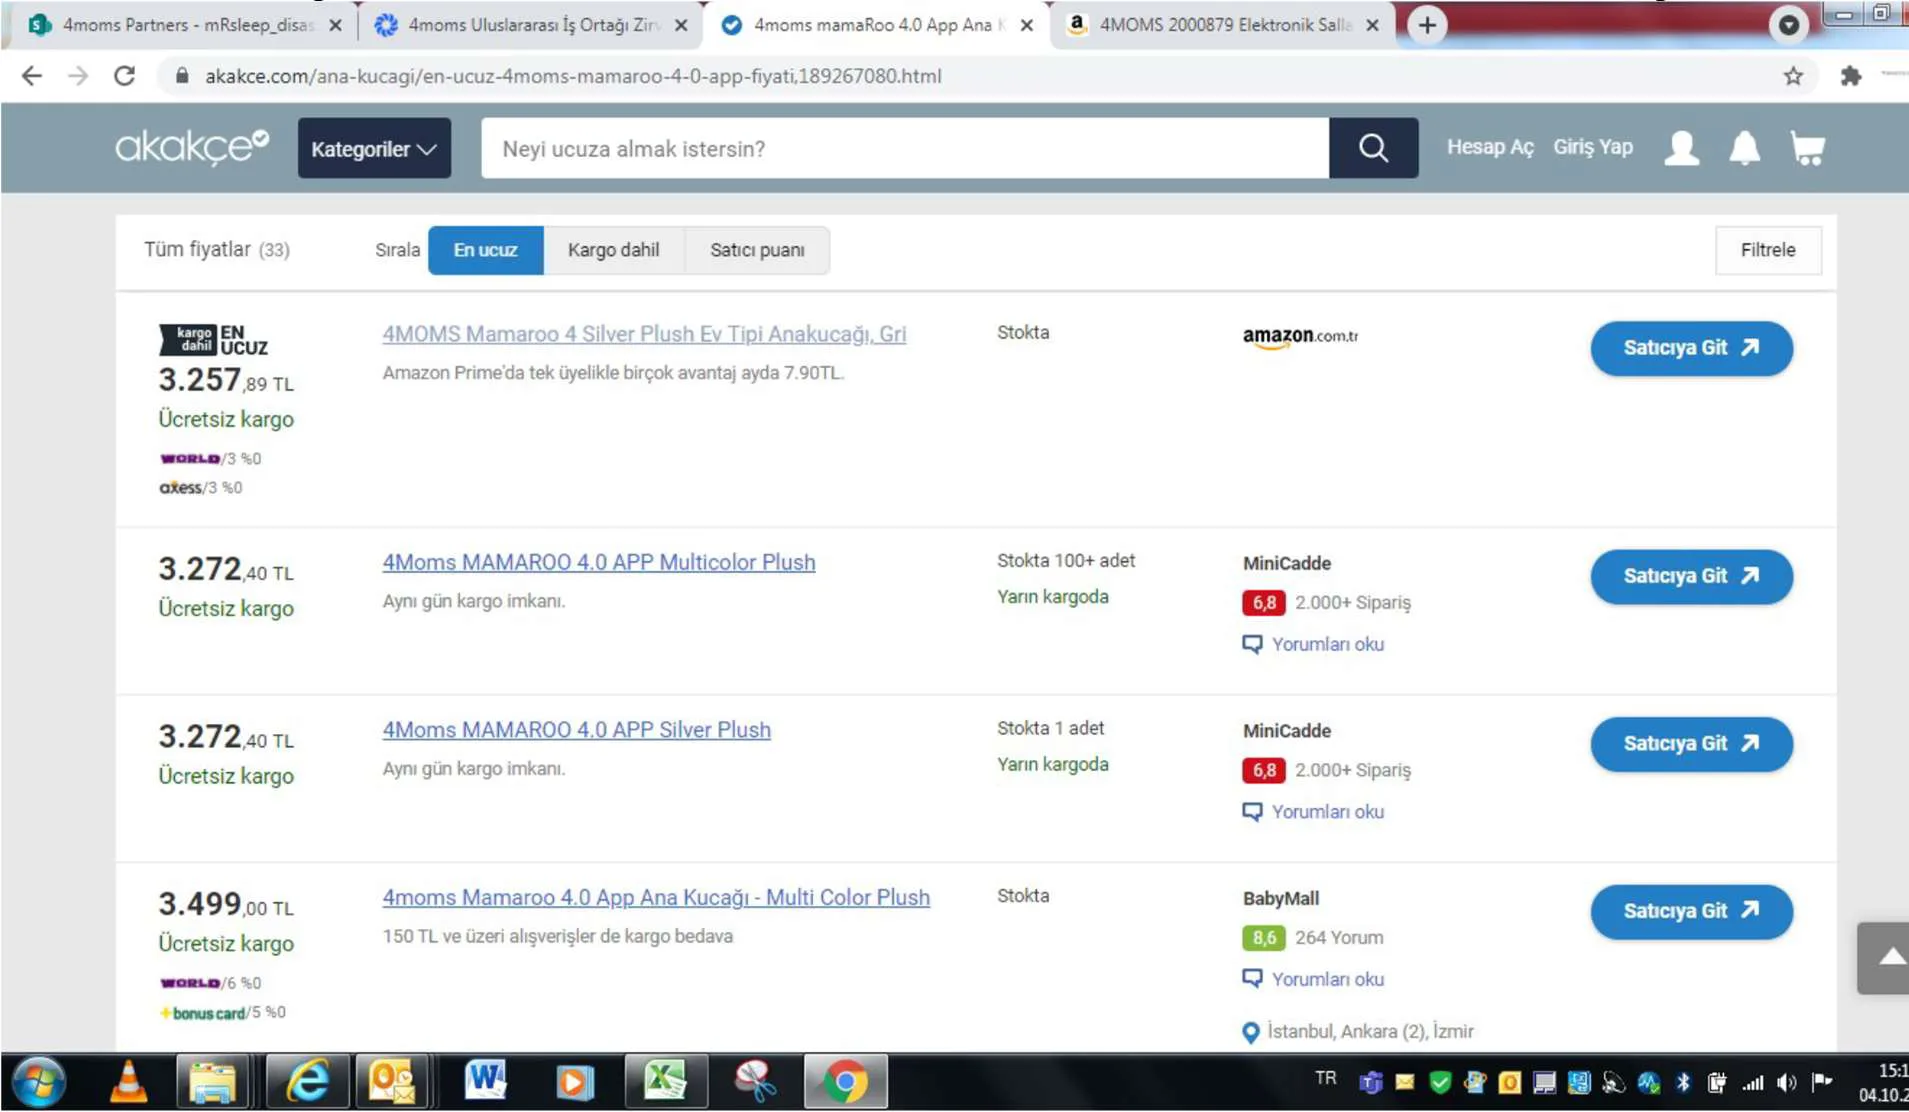
Task: Switch to the 4moms Partners mRsleep tab
Action: [x=186, y=25]
